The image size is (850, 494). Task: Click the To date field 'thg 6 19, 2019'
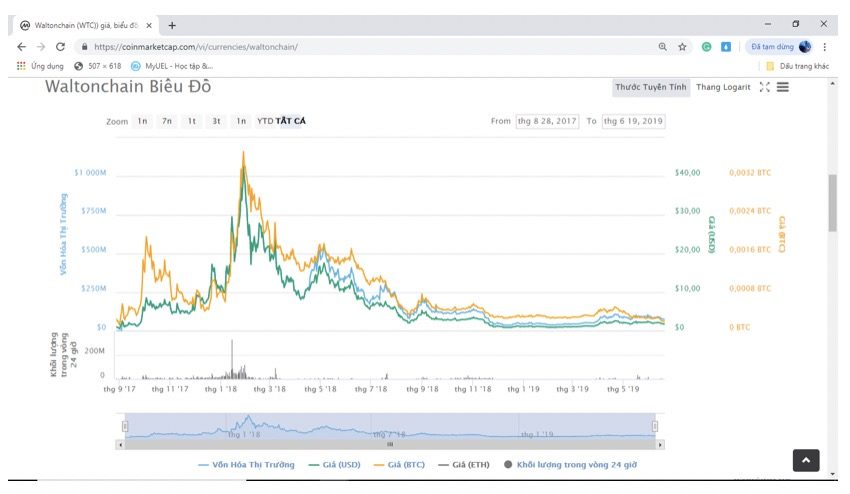633,121
